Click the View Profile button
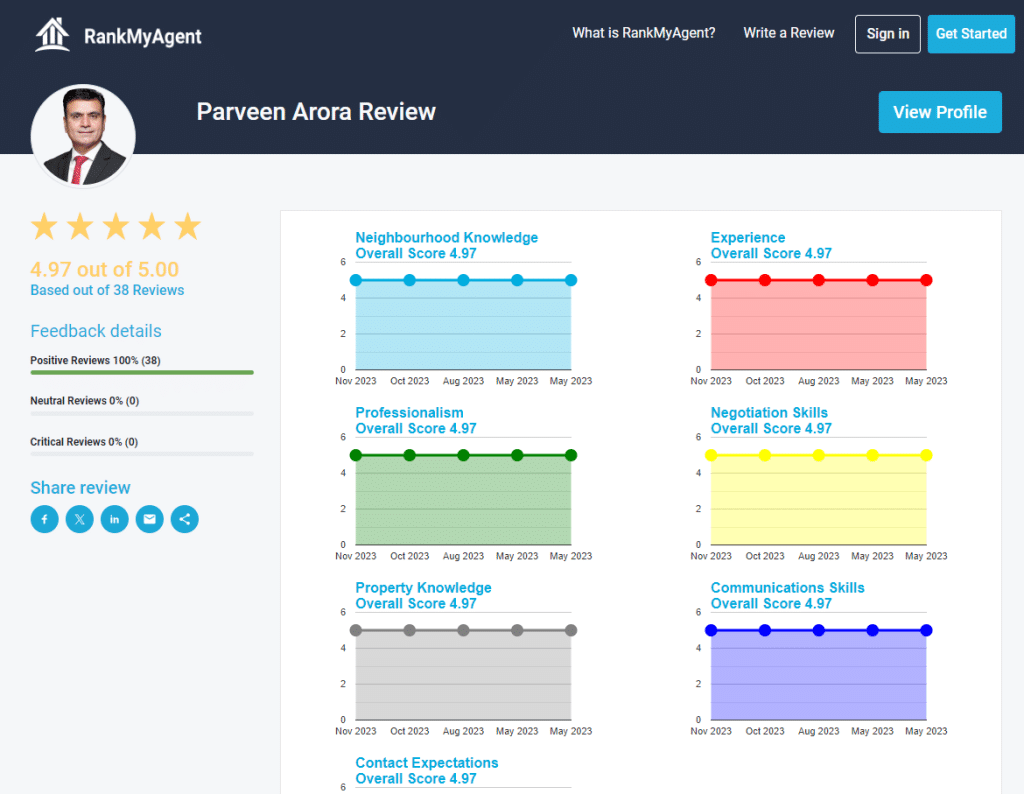1024x794 pixels. click(x=940, y=112)
